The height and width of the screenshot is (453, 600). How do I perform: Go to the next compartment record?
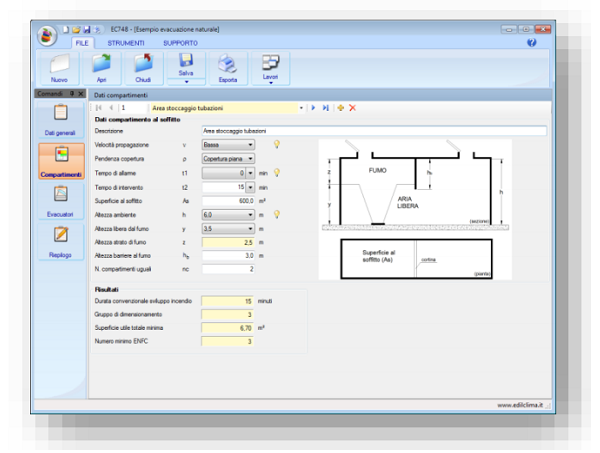(x=313, y=107)
